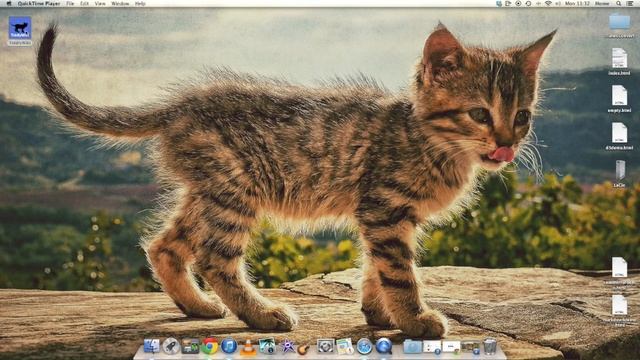Select the folder icon at top-right desktop

click(619, 22)
